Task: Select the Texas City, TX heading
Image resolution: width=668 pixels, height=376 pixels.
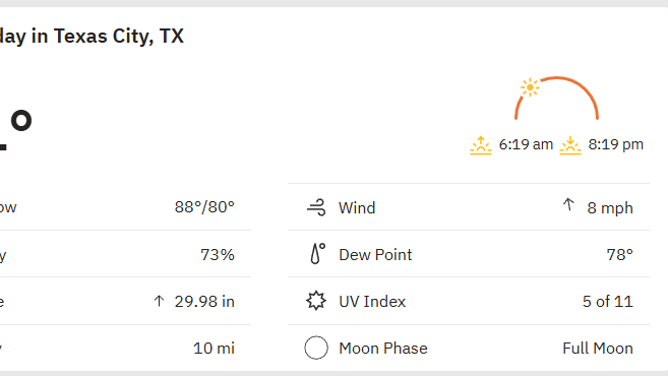Action: pyautogui.click(x=92, y=36)
